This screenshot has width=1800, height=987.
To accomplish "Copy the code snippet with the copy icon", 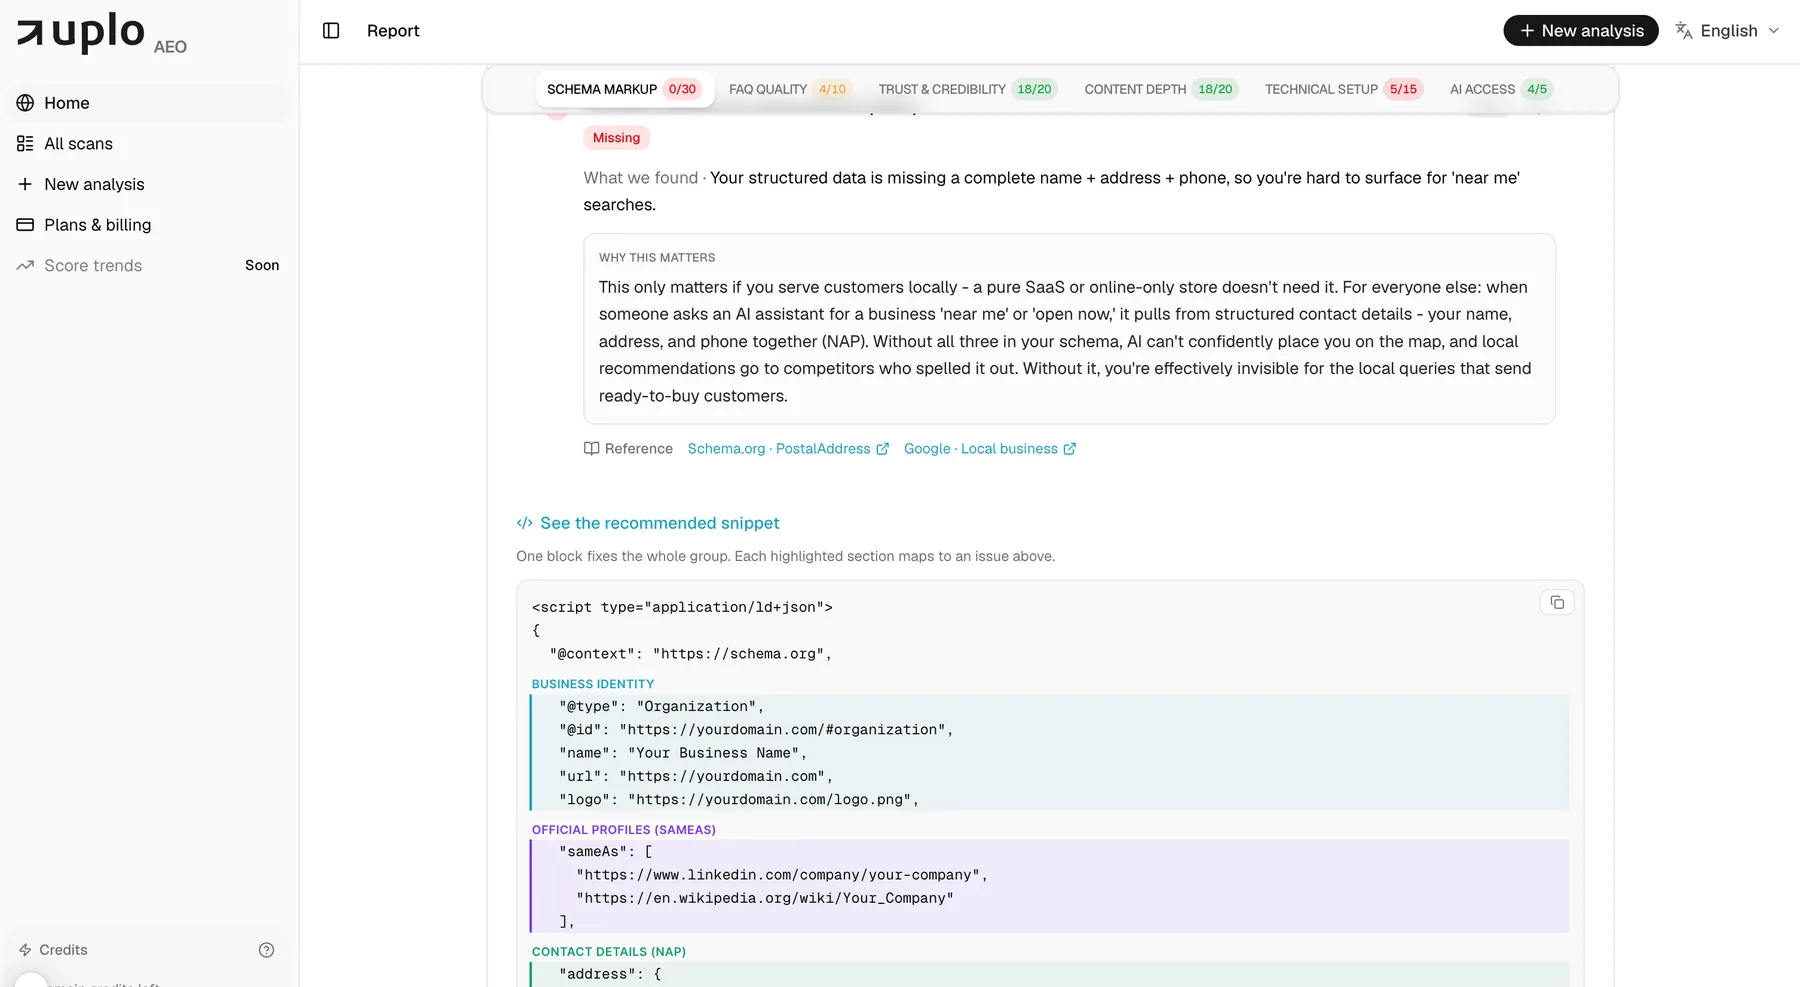I will click(x=1557, y=602).
